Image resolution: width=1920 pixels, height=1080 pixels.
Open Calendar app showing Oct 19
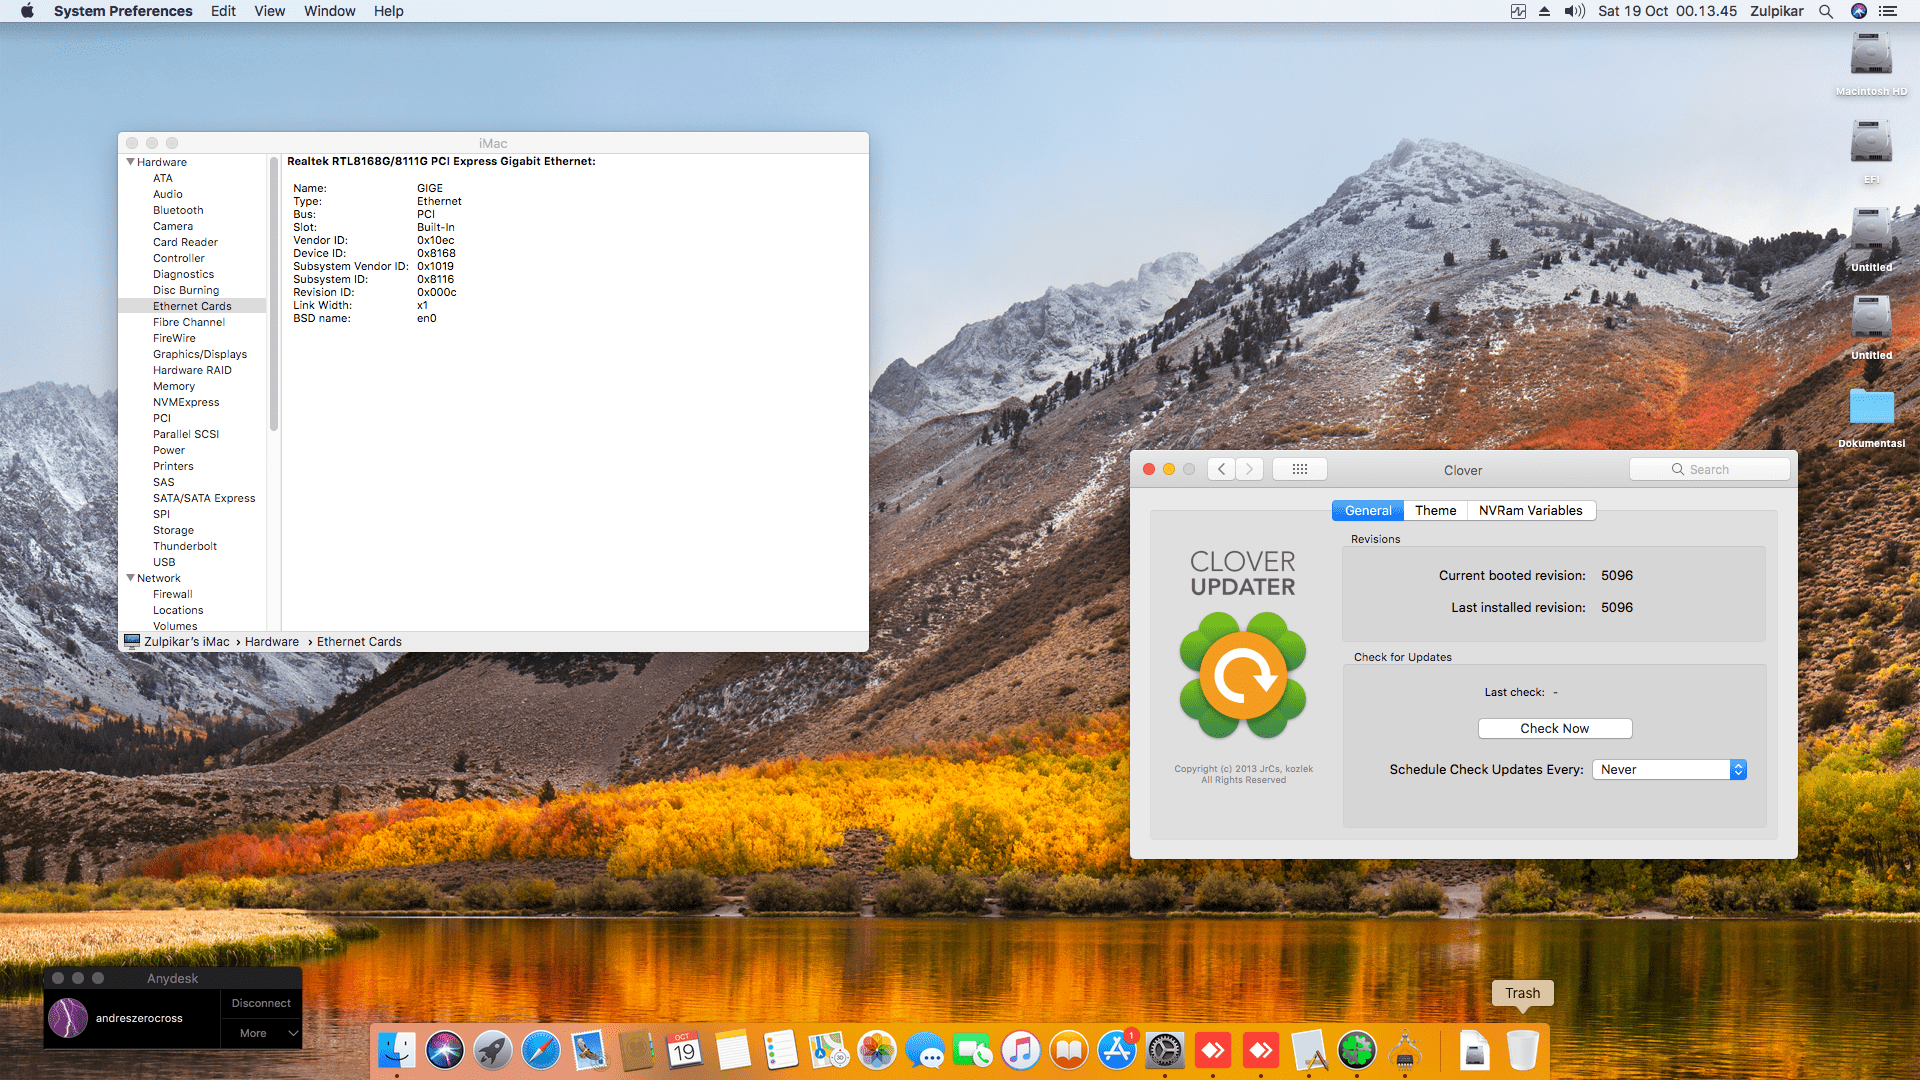tap(685, 1051)
